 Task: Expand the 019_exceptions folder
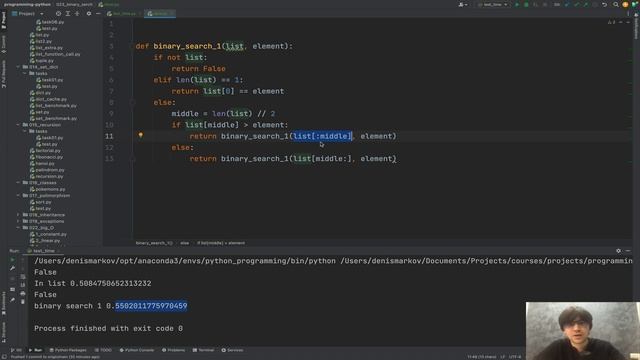pos(18,221)
